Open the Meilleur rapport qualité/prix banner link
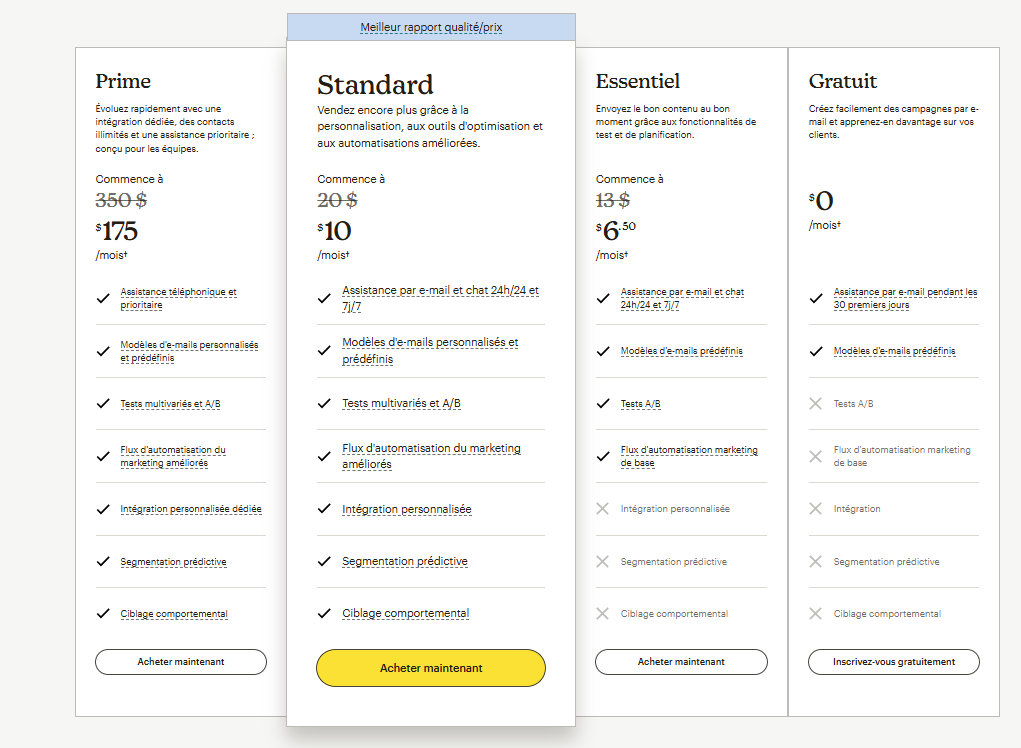This screenshot has height=748, width=1021. click(x=431, y=27)
